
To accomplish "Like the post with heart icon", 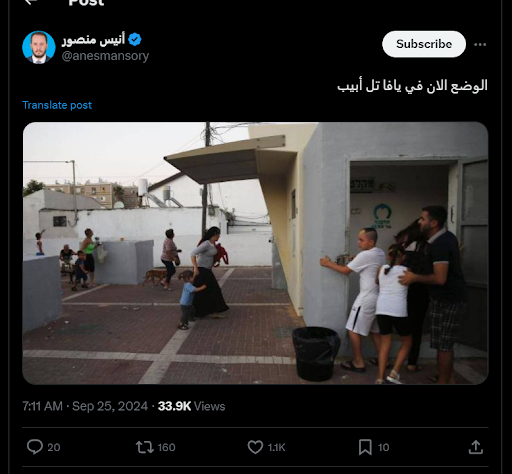I will point(255,447).
